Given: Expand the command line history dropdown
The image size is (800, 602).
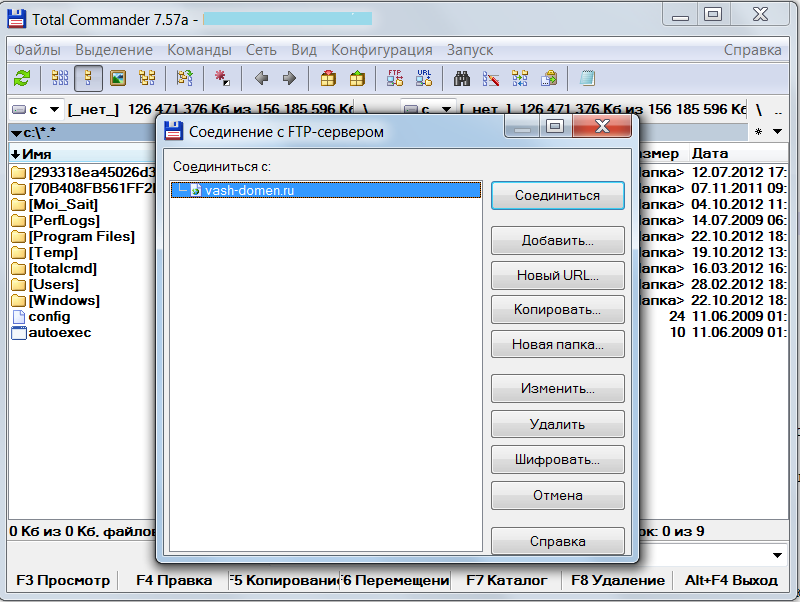Looking at the screenshot, I should pos(777,555).
